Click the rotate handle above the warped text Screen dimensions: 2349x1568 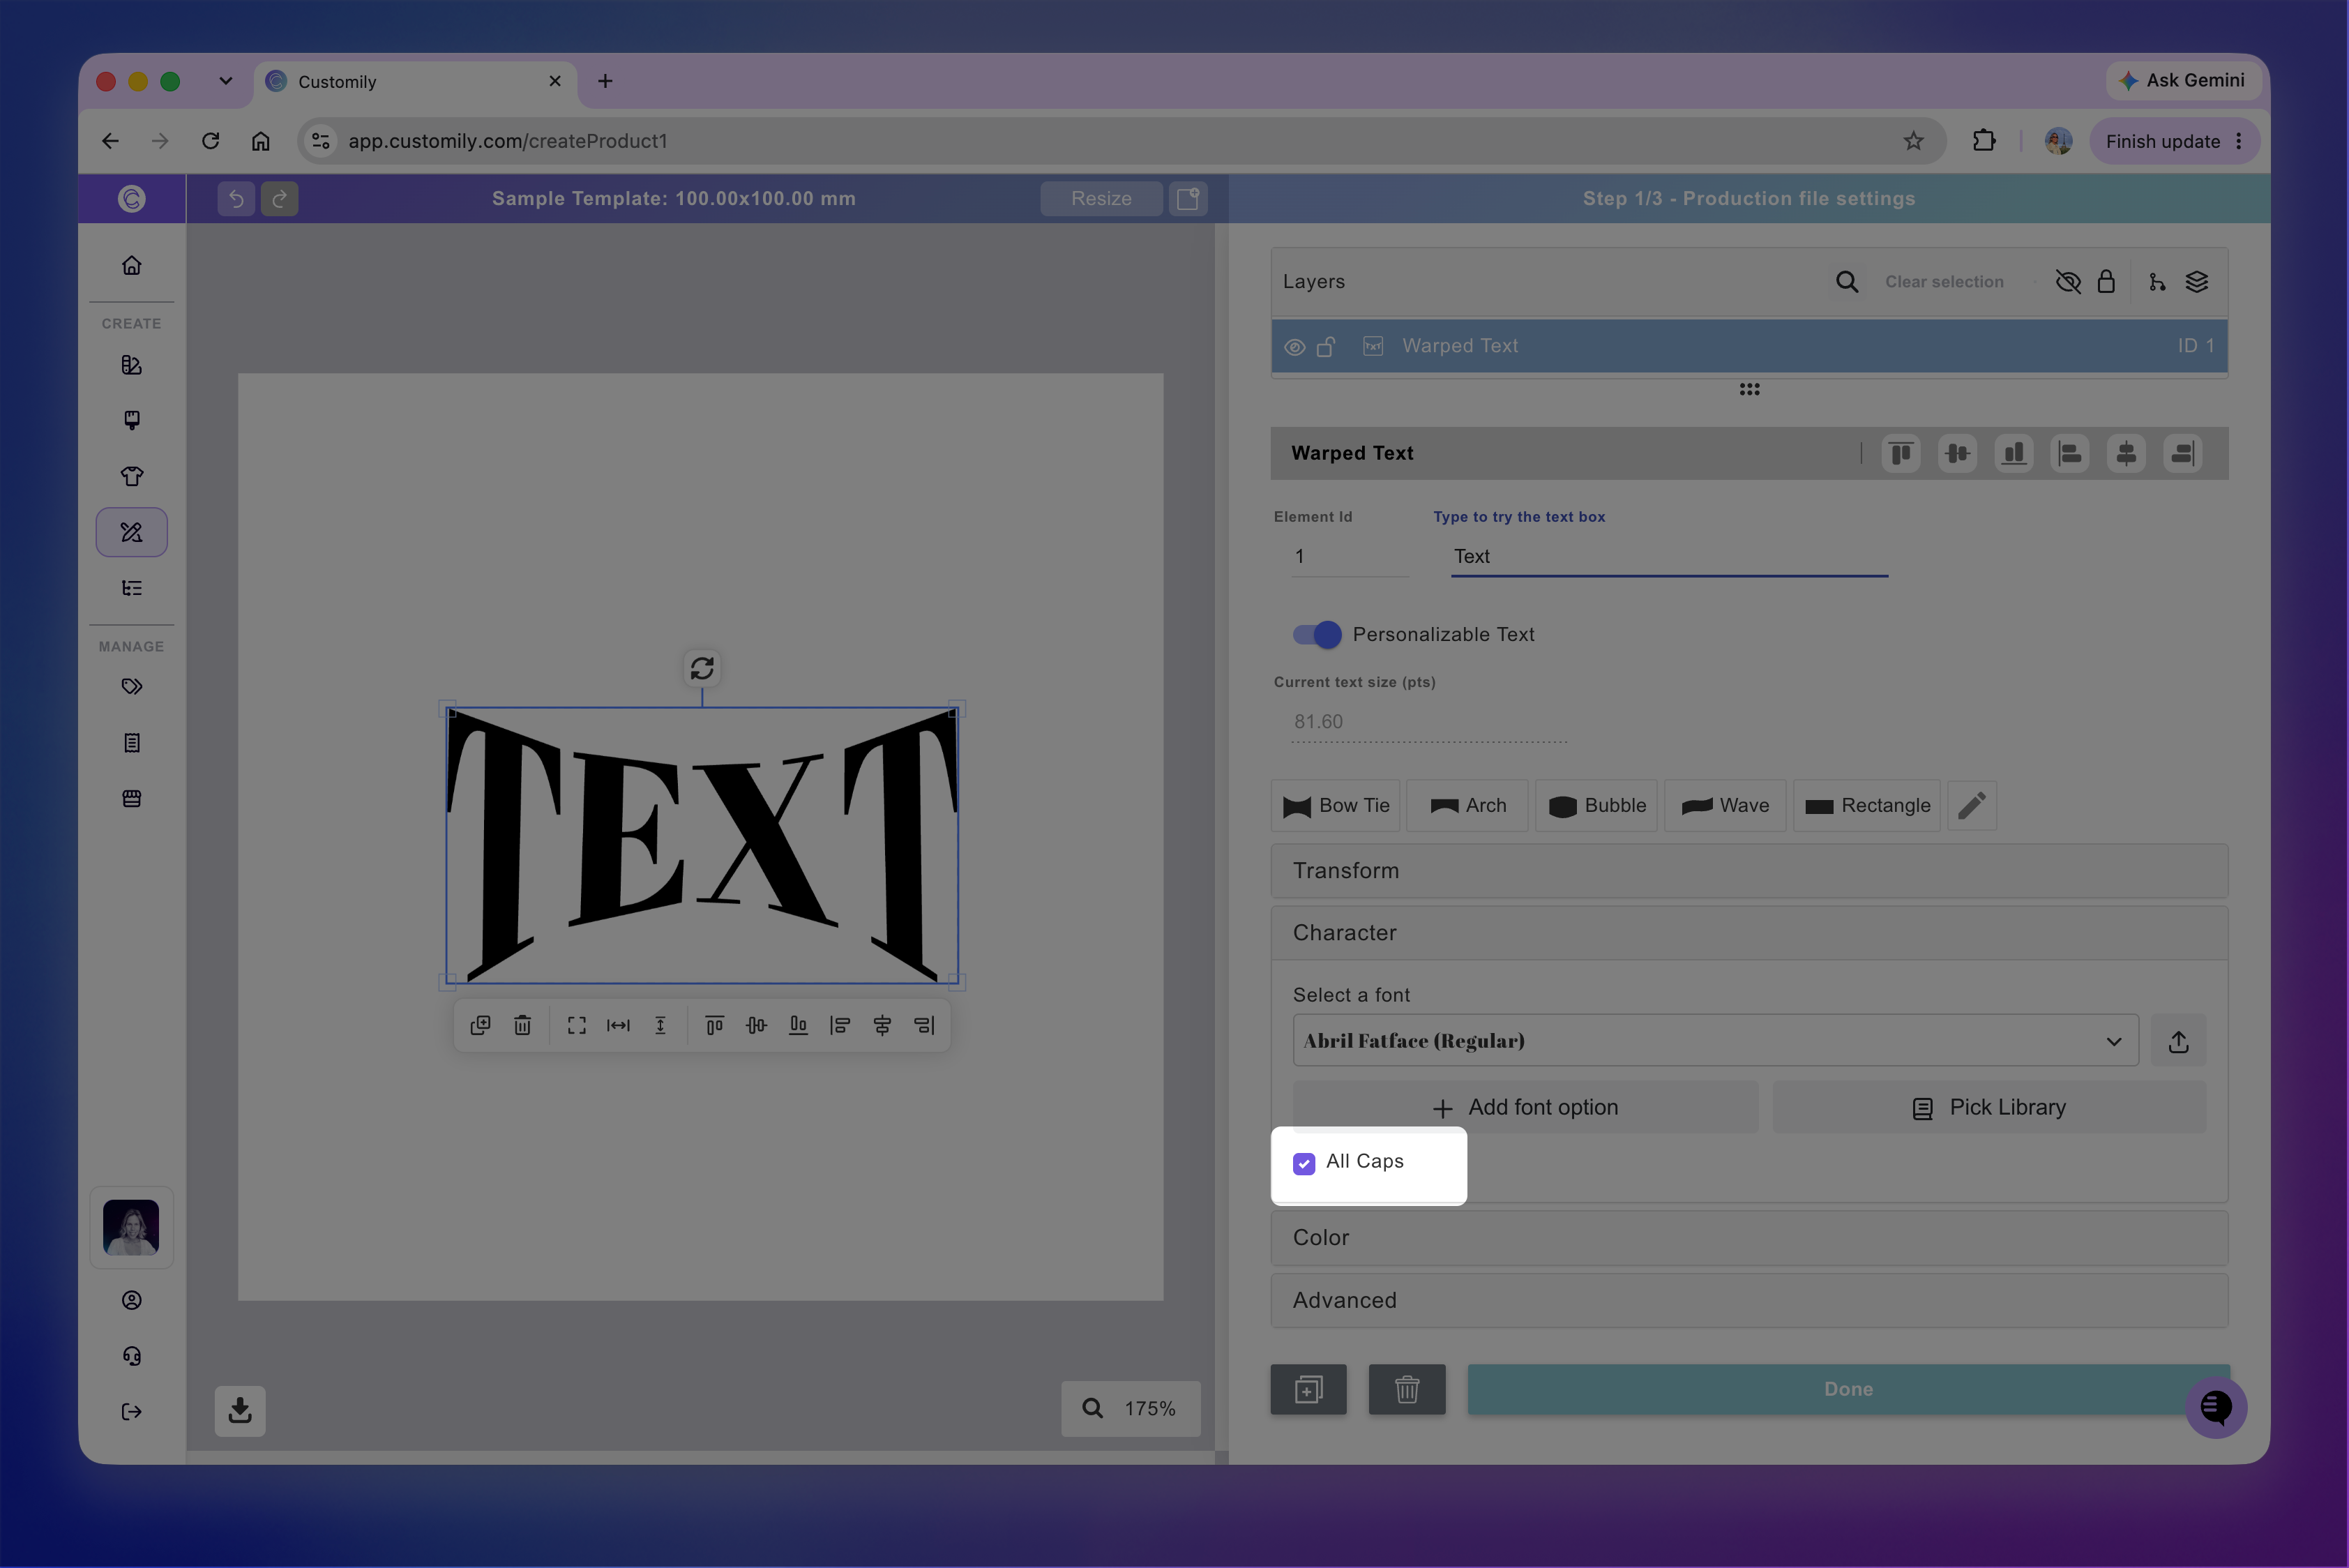coord(702,667)
